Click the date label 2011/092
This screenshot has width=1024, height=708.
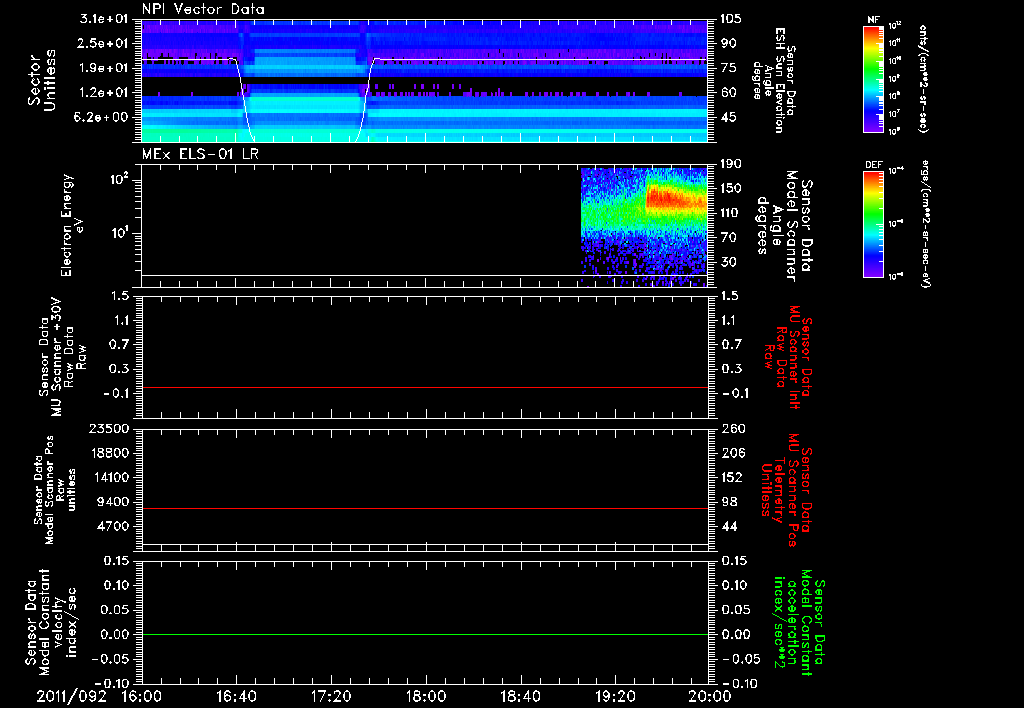tap(71, 696)
